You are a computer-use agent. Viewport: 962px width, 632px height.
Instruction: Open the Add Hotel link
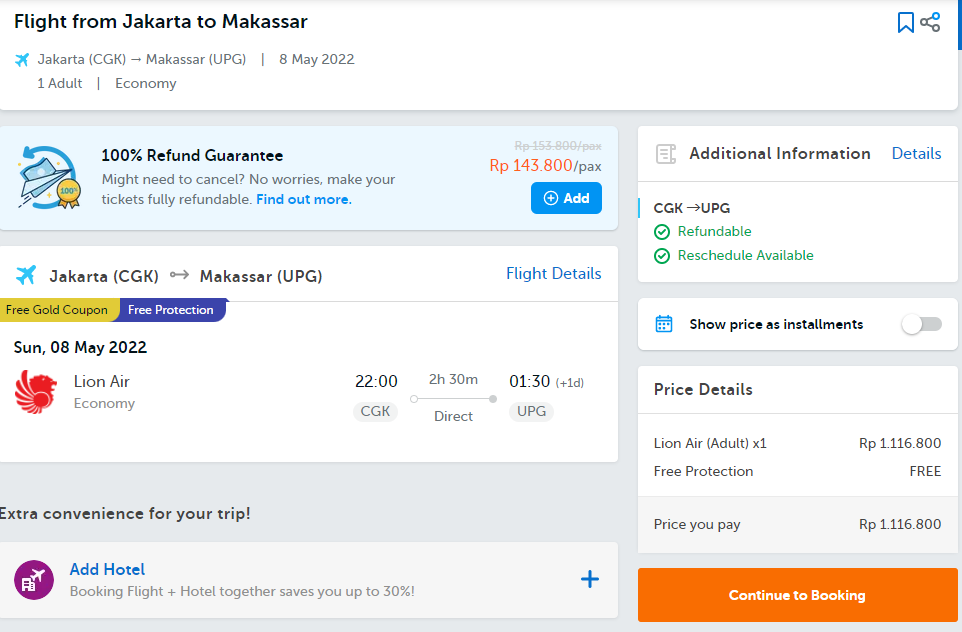(x=107, y=570)
